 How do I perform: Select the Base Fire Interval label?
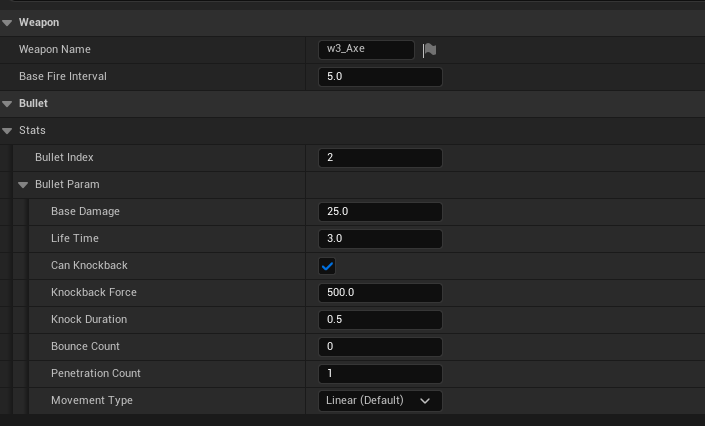62,76
